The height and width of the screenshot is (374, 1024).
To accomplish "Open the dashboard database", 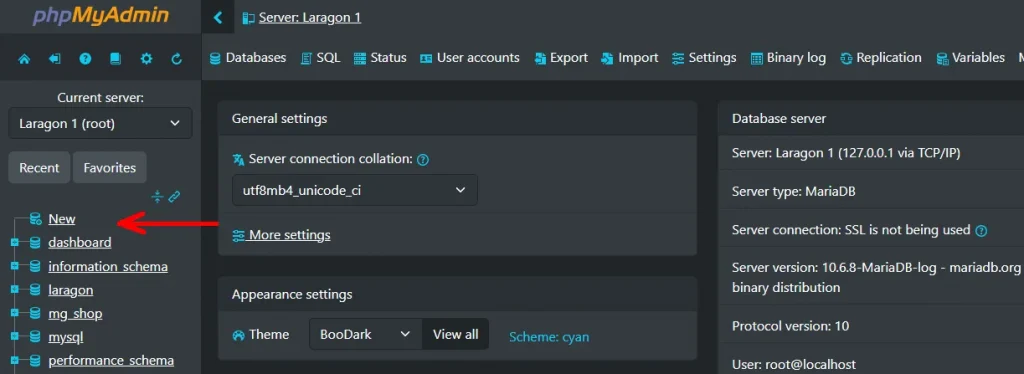I will pyautogui.click(x=80, y=243).
